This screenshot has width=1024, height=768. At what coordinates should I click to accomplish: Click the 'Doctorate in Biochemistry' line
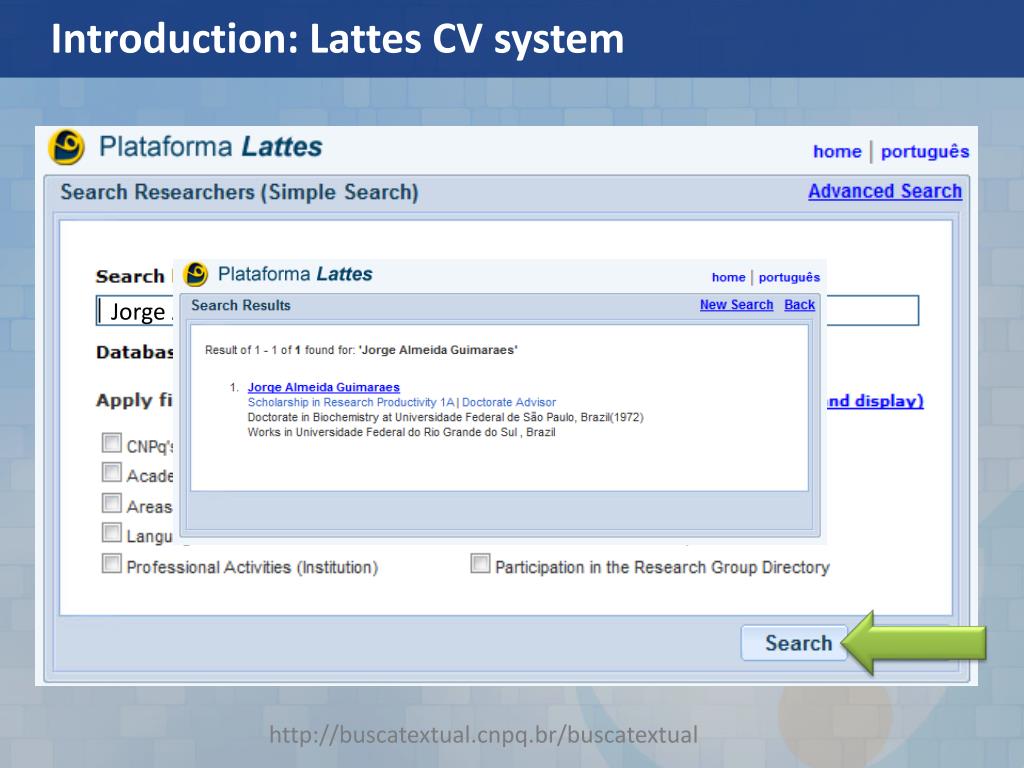point(445,417)
